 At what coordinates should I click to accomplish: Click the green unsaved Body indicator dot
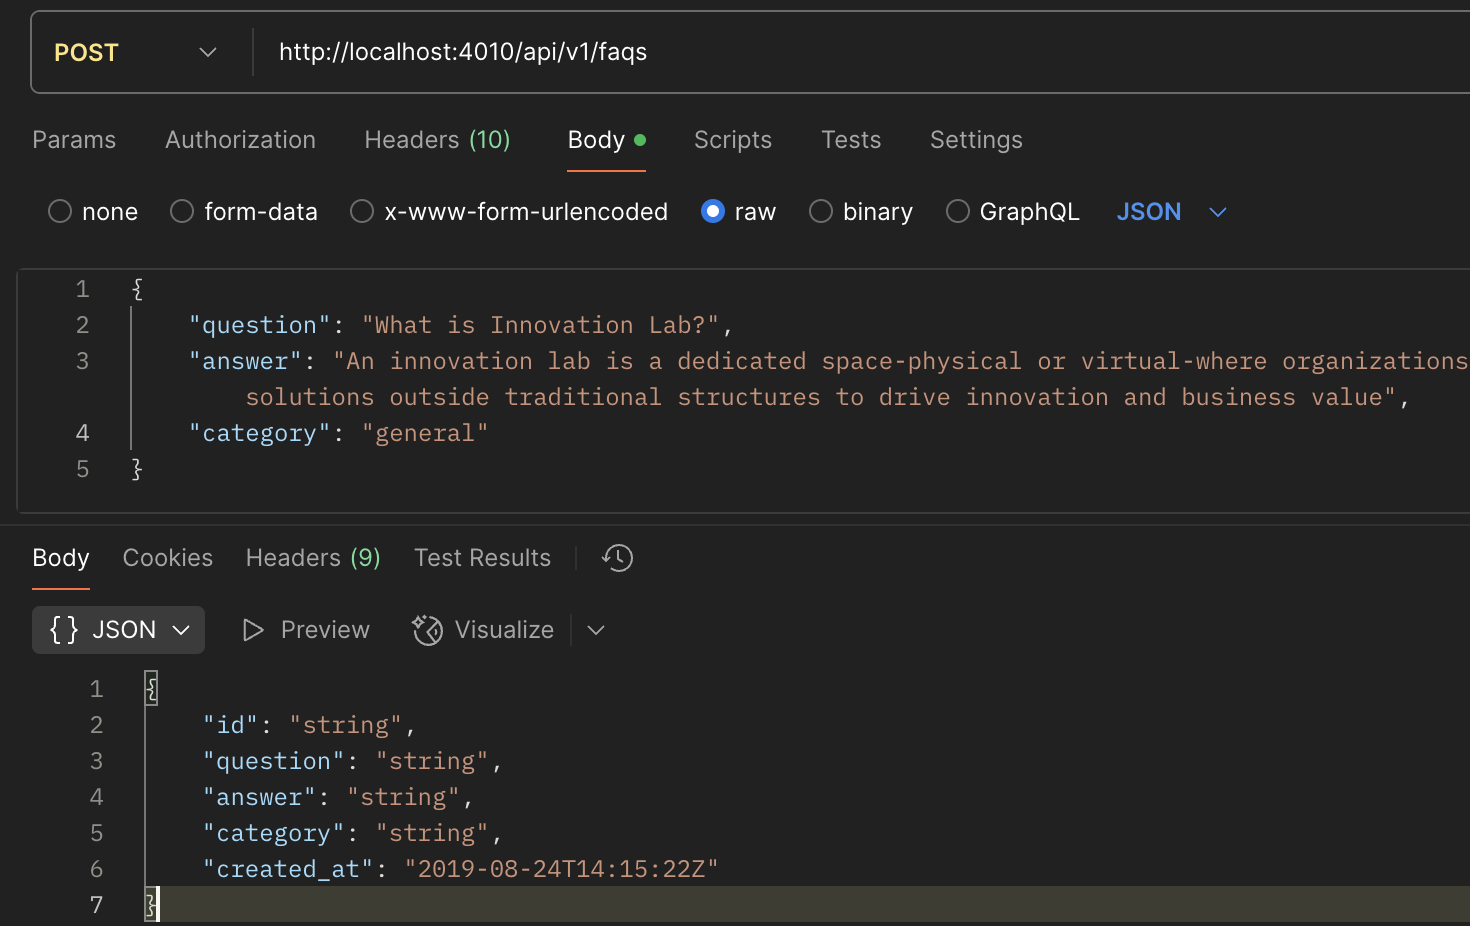[x=640, y=140]
